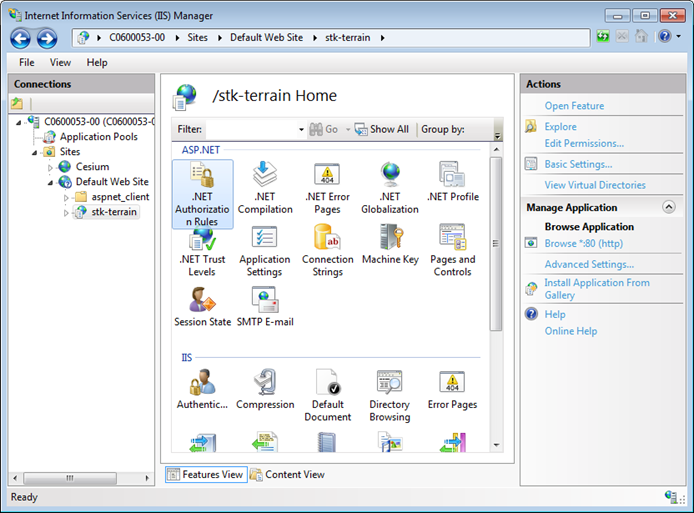The height and width of the screenshot is (513, 694).
Task: Open Advanced Settings link
Action: click(589, 264)
